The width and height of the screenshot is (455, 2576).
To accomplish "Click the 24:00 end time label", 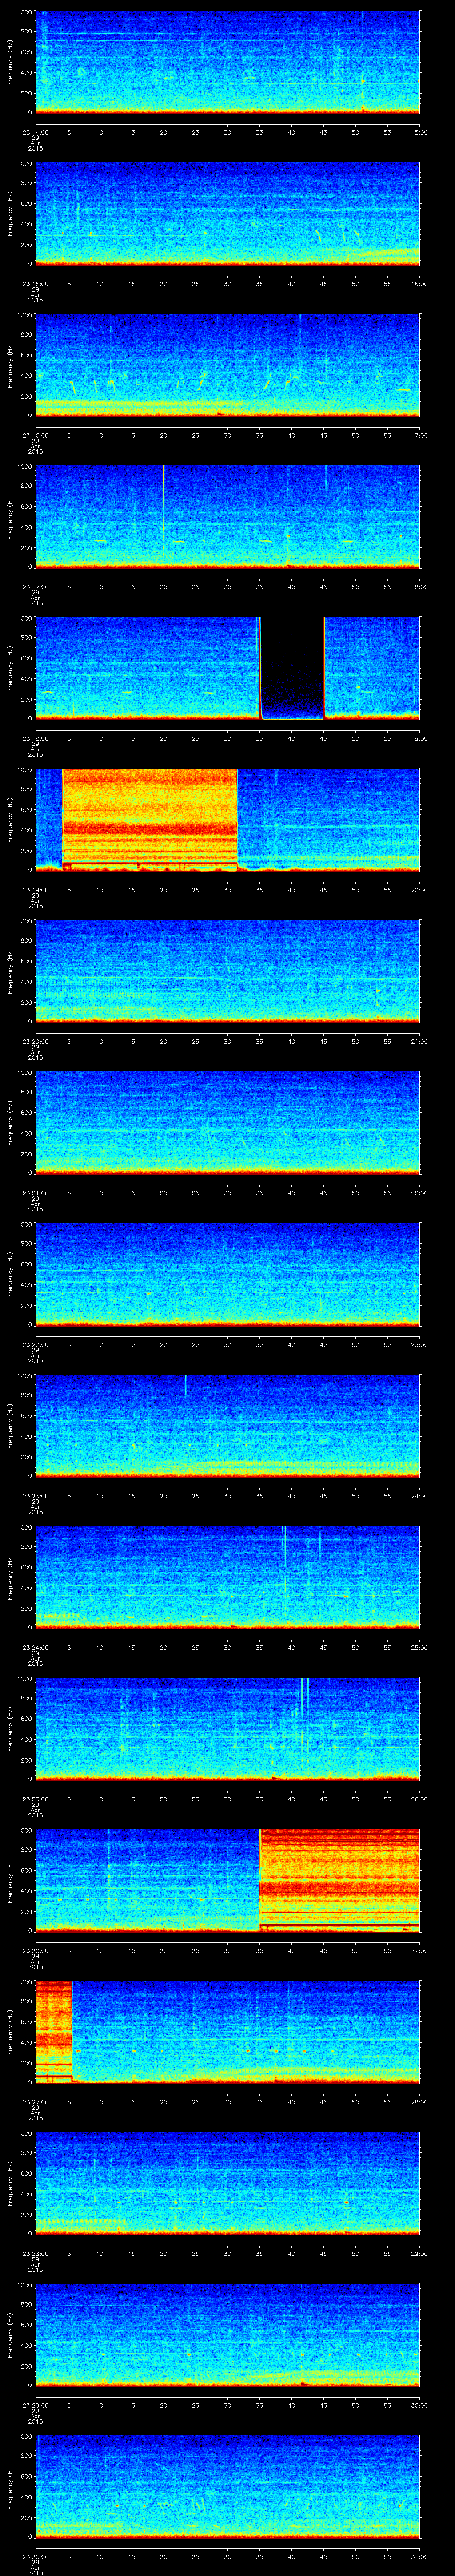I will [x=420, y=1495].
